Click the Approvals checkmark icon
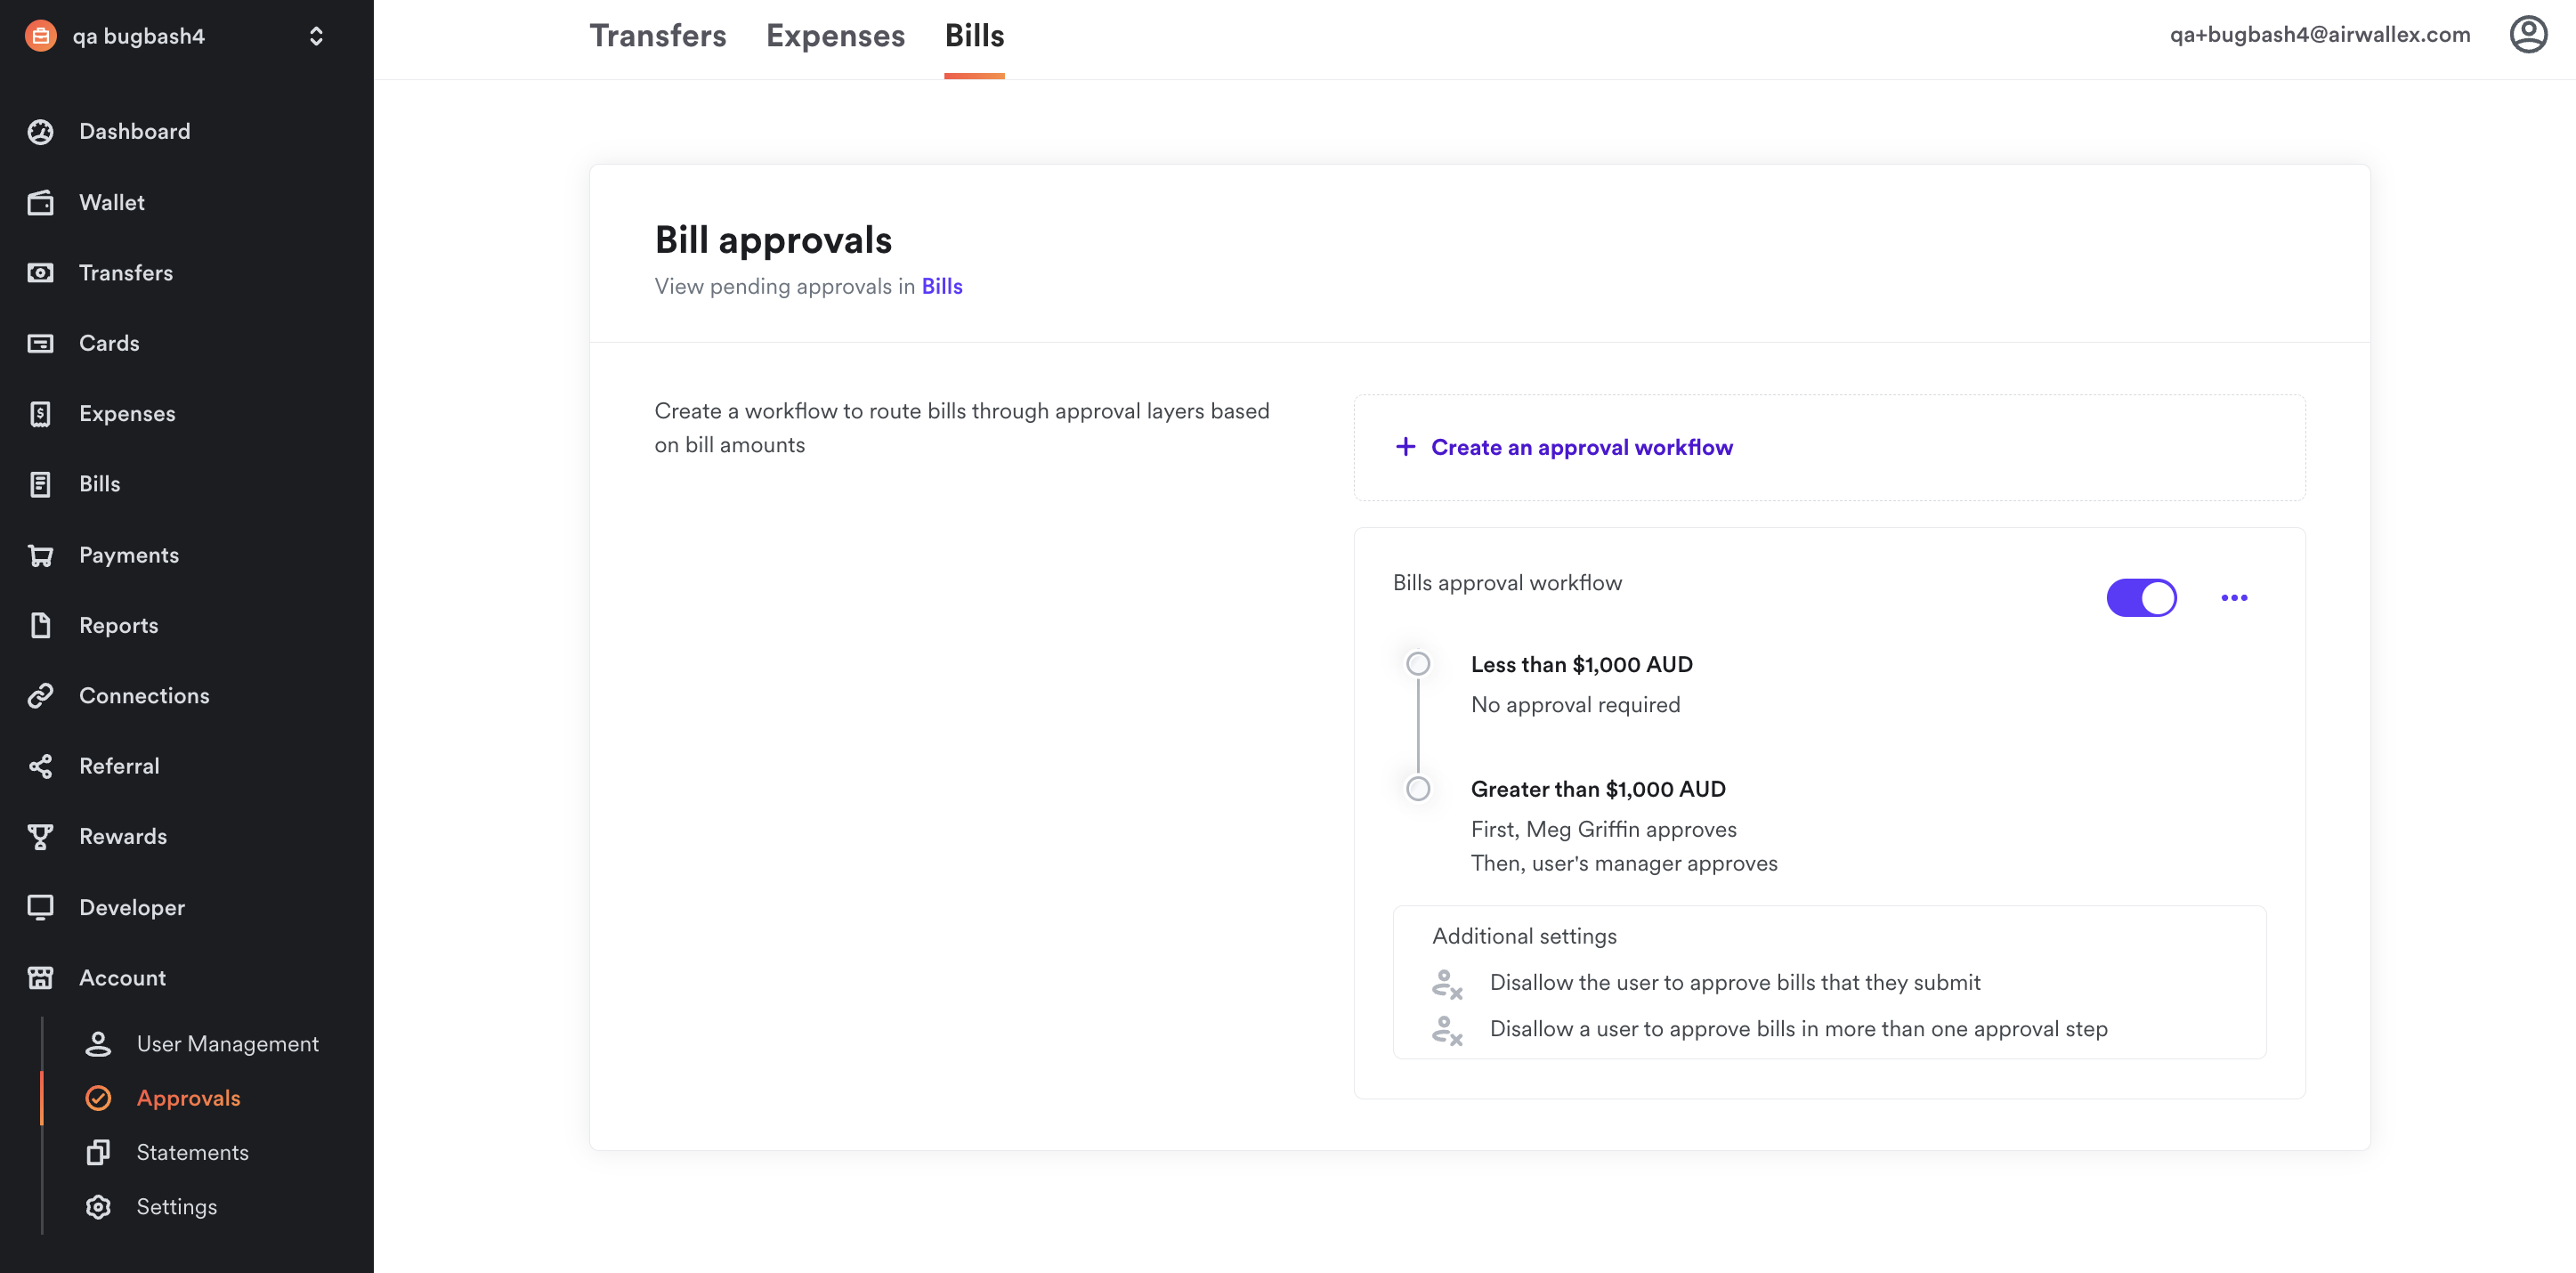The width and height of the screenshot is (2576, 1273). [98, 1098]
